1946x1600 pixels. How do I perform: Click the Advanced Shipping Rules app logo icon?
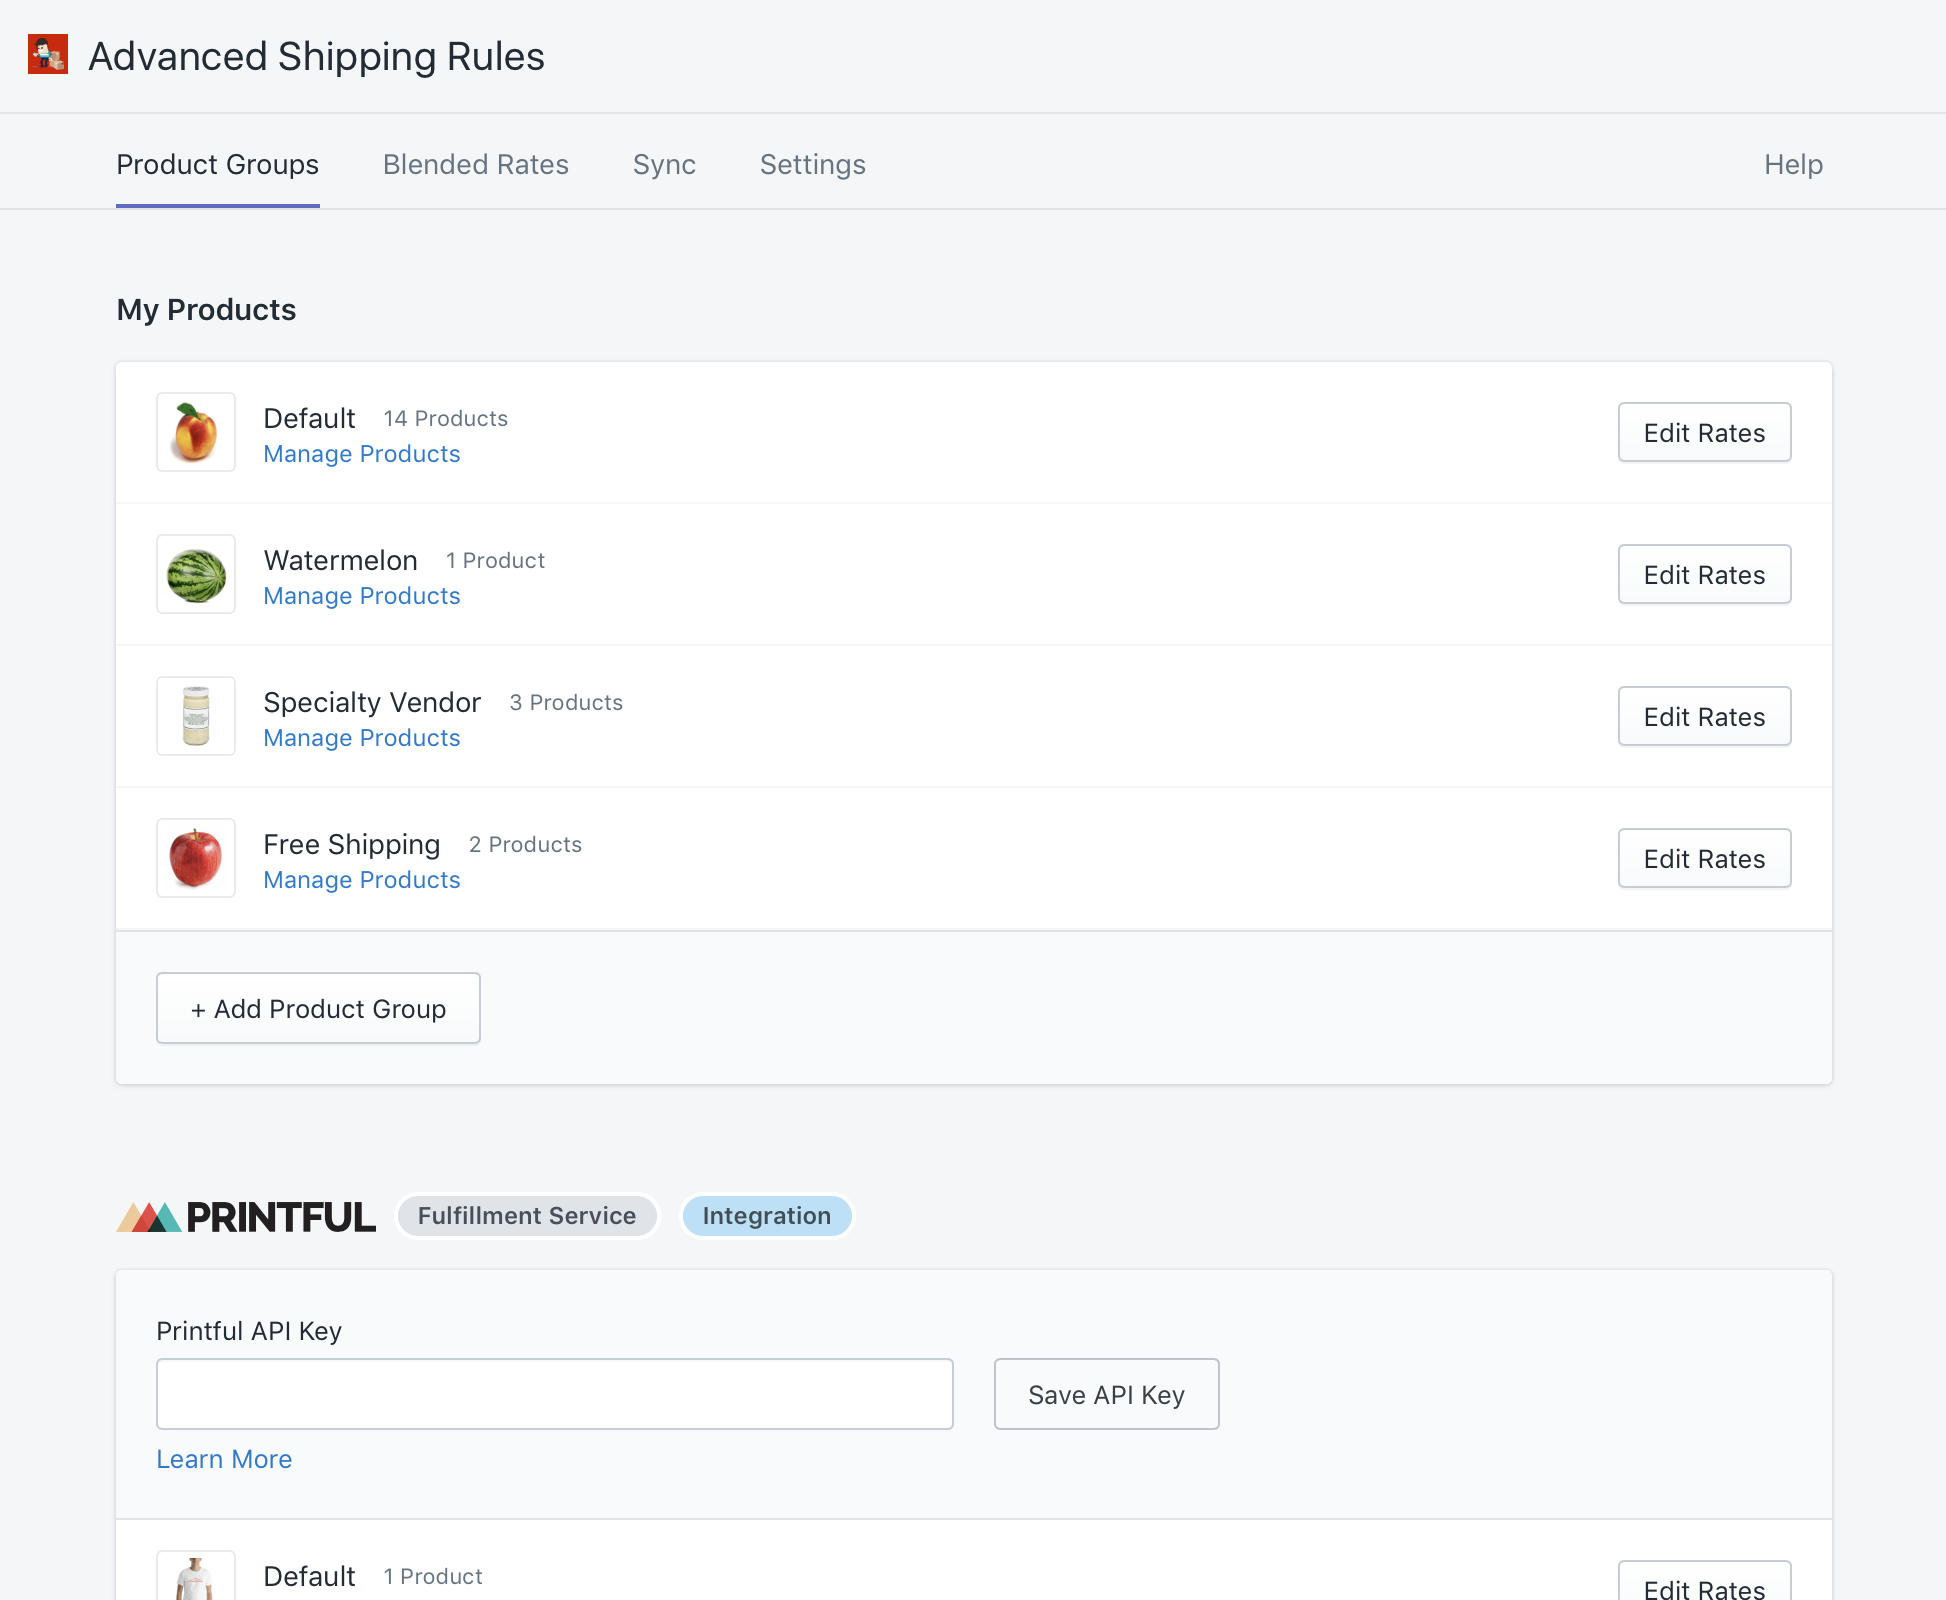coord(48,55)
